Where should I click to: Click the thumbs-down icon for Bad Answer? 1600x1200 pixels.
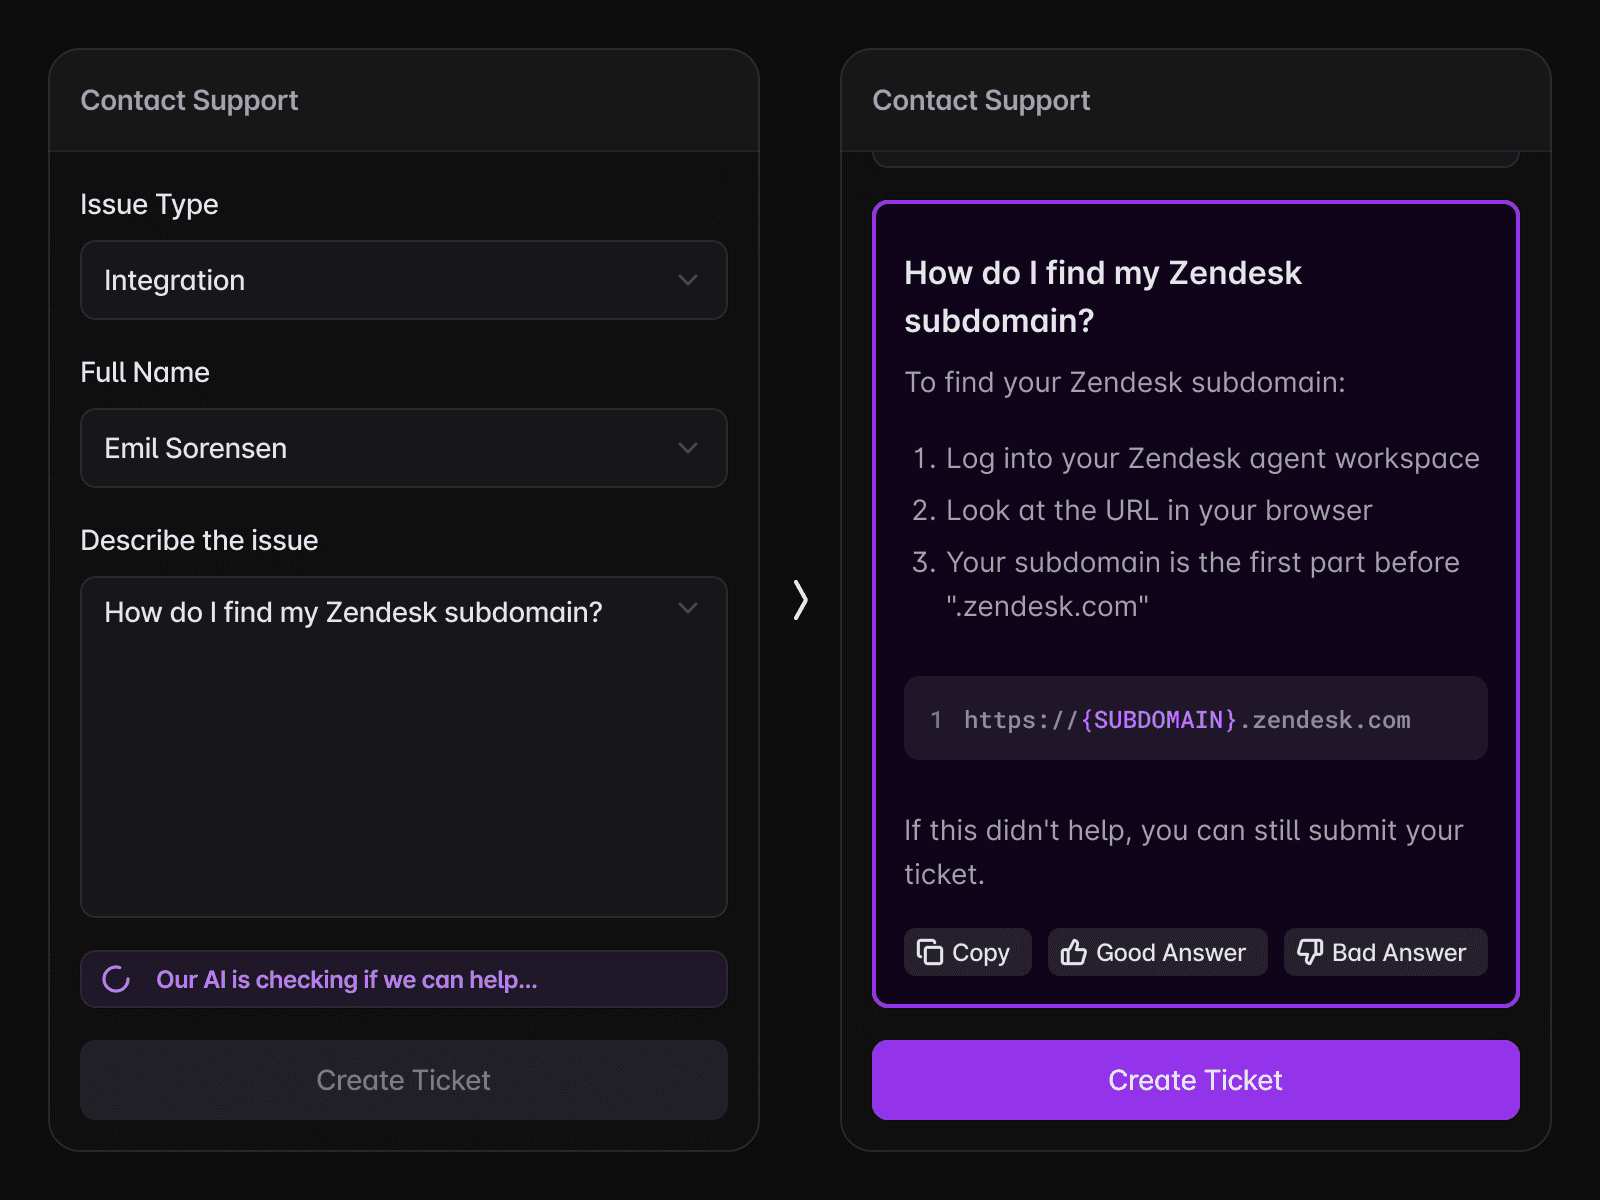point(1309,952)
